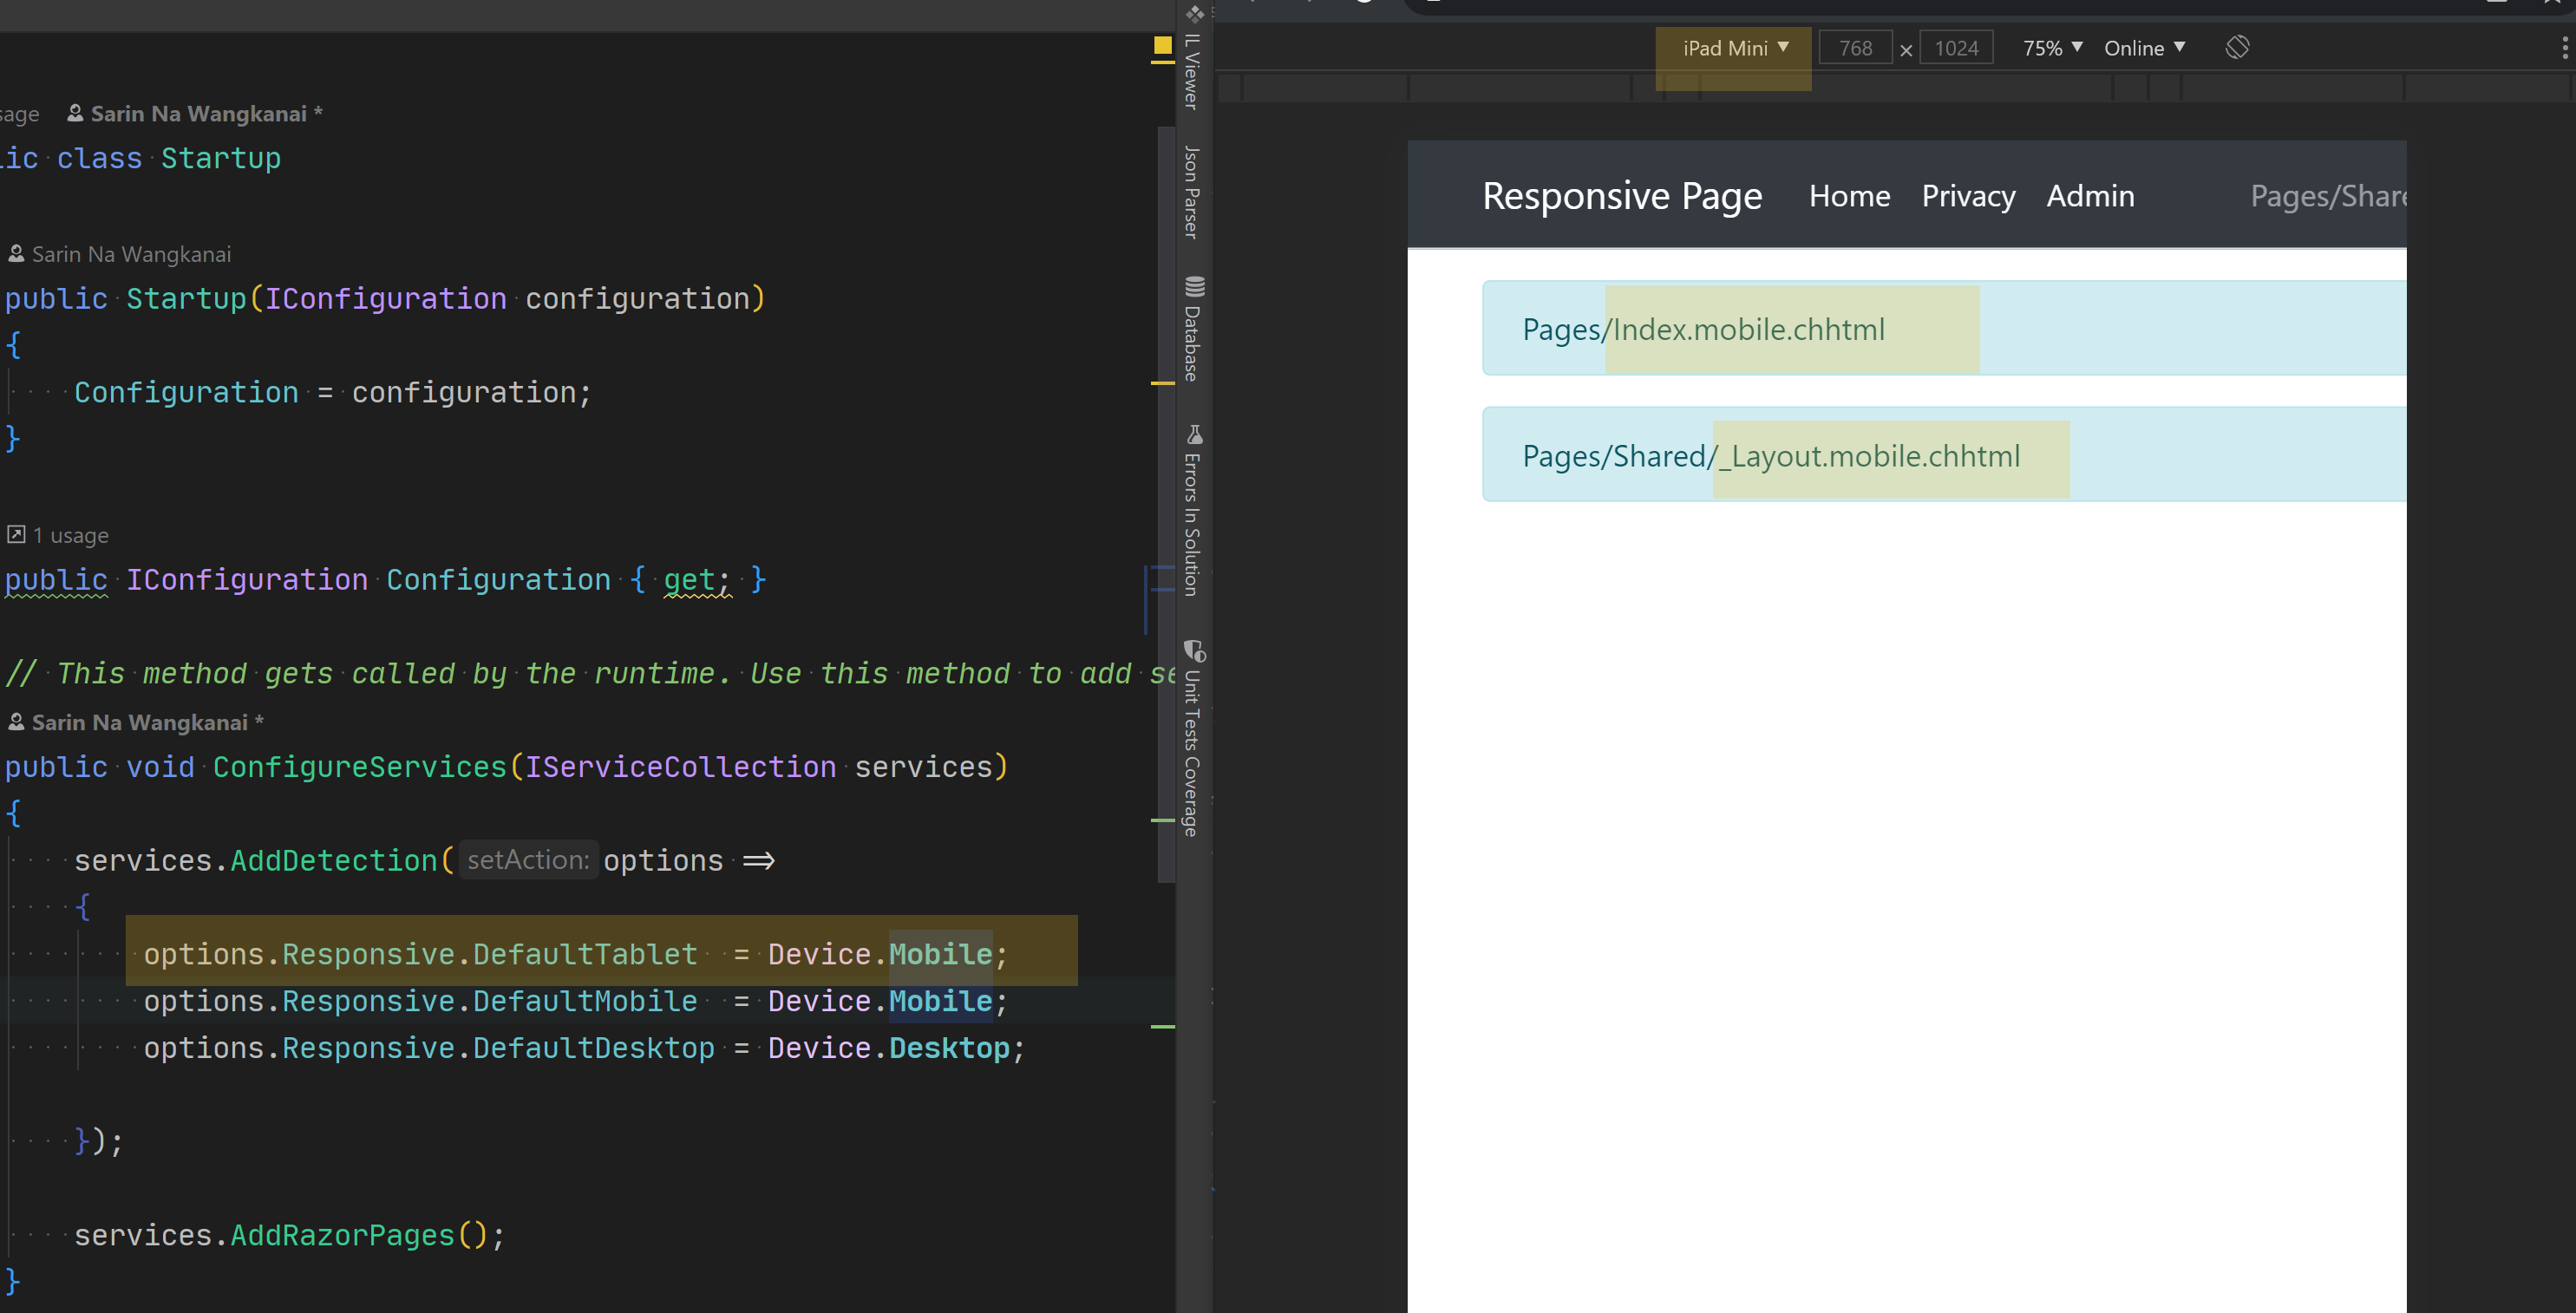The height and width of the screenshot is (1313, 2576).
Task: Select the Home navigation tab
Action: pos(1849,196)
